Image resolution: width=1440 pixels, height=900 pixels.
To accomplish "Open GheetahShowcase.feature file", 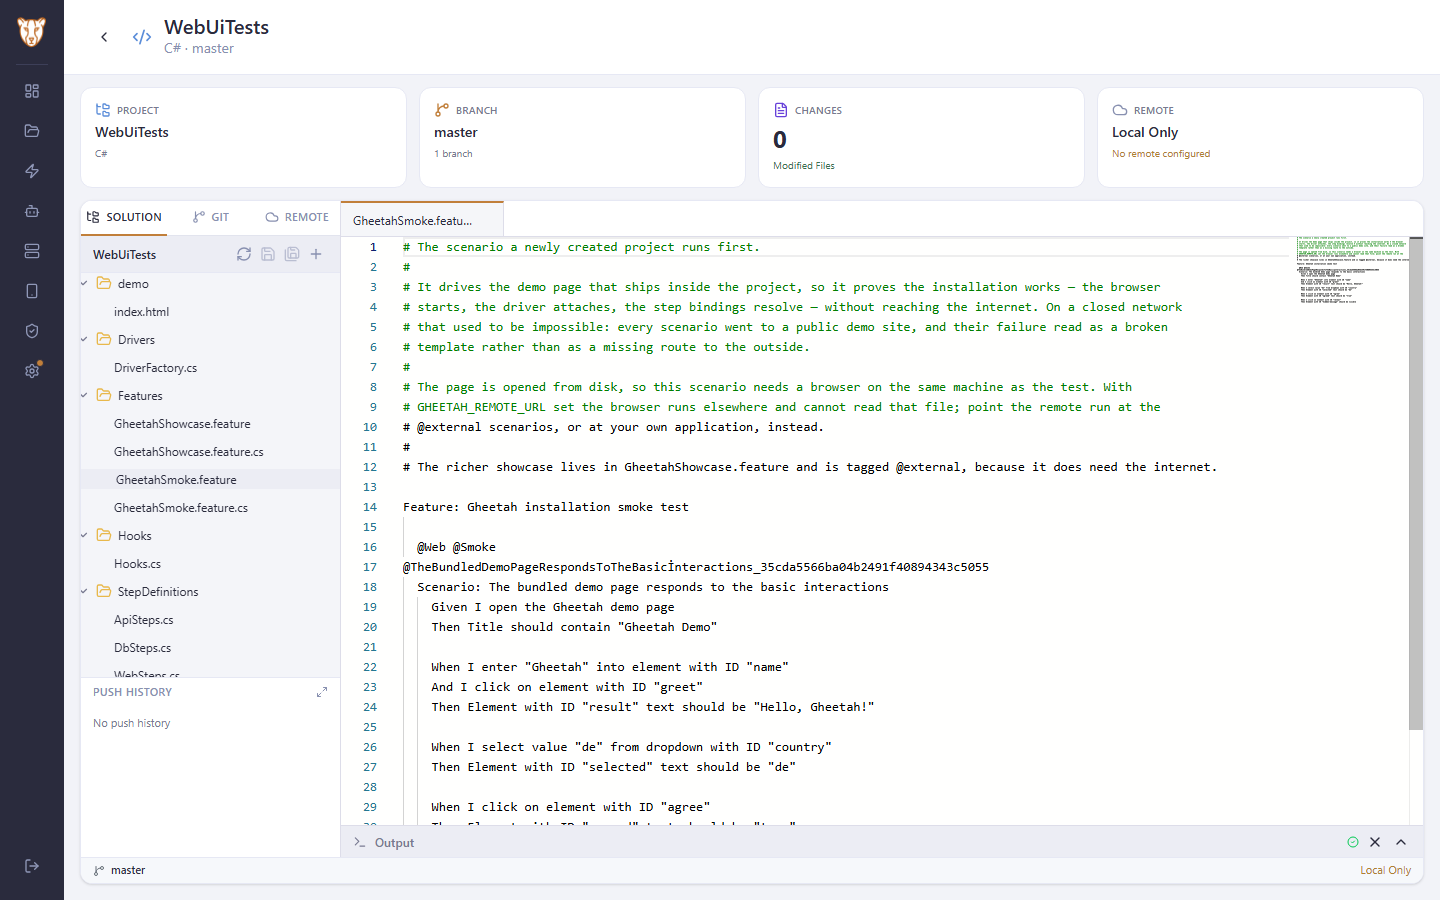I will coord(182,424).
